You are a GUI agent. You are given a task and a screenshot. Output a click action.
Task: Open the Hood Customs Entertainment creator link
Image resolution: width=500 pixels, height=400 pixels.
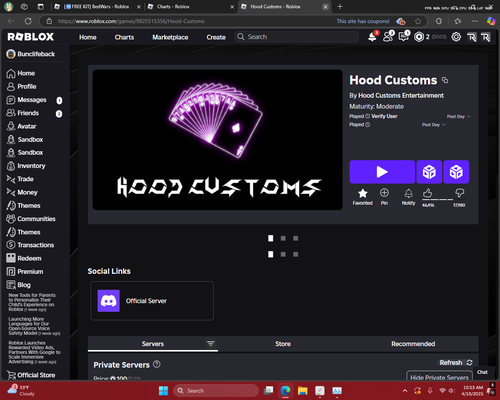coord(401,95)
